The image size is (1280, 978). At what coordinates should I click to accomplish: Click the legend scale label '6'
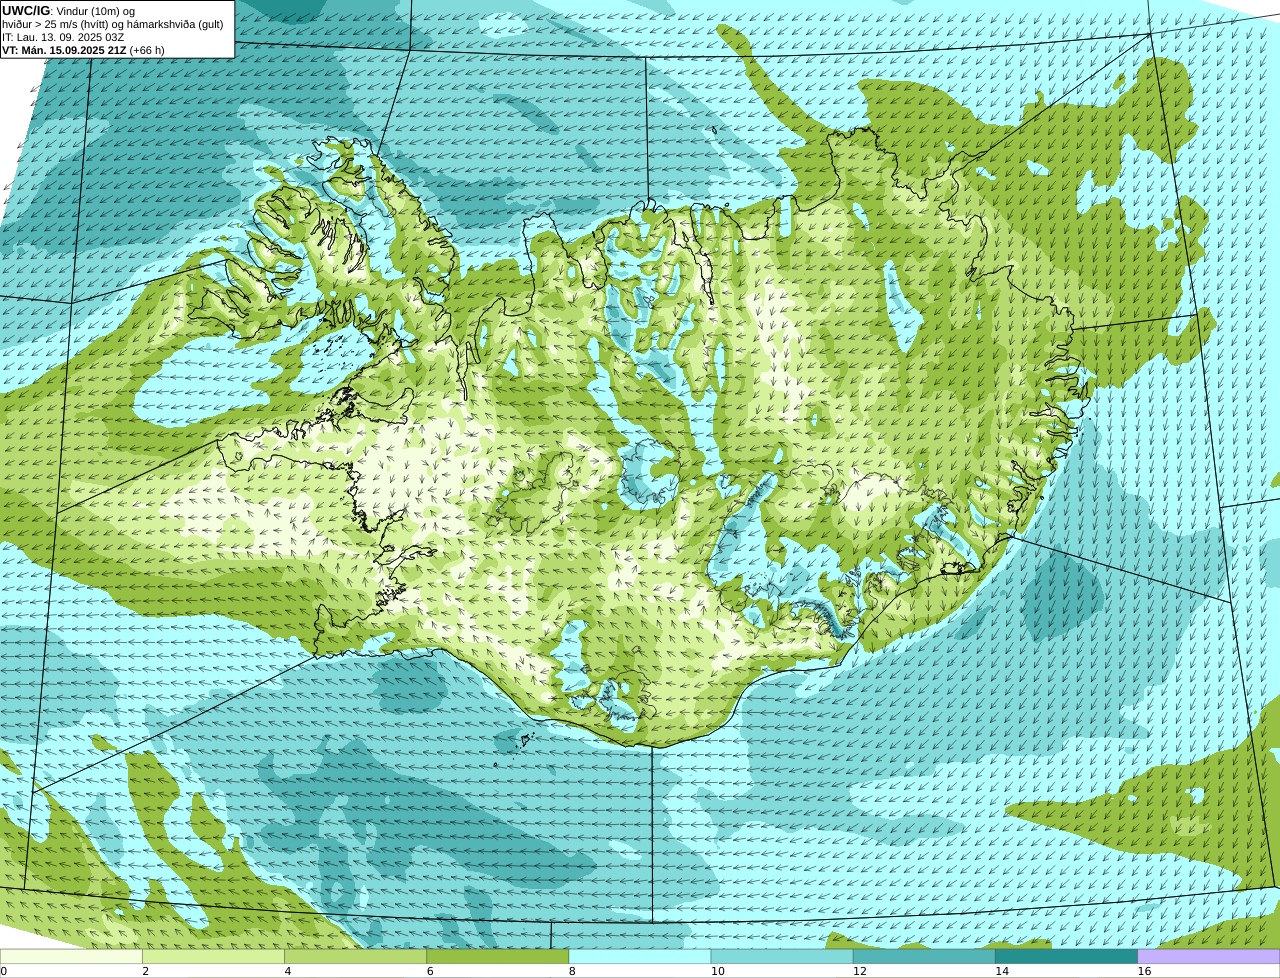430,971
